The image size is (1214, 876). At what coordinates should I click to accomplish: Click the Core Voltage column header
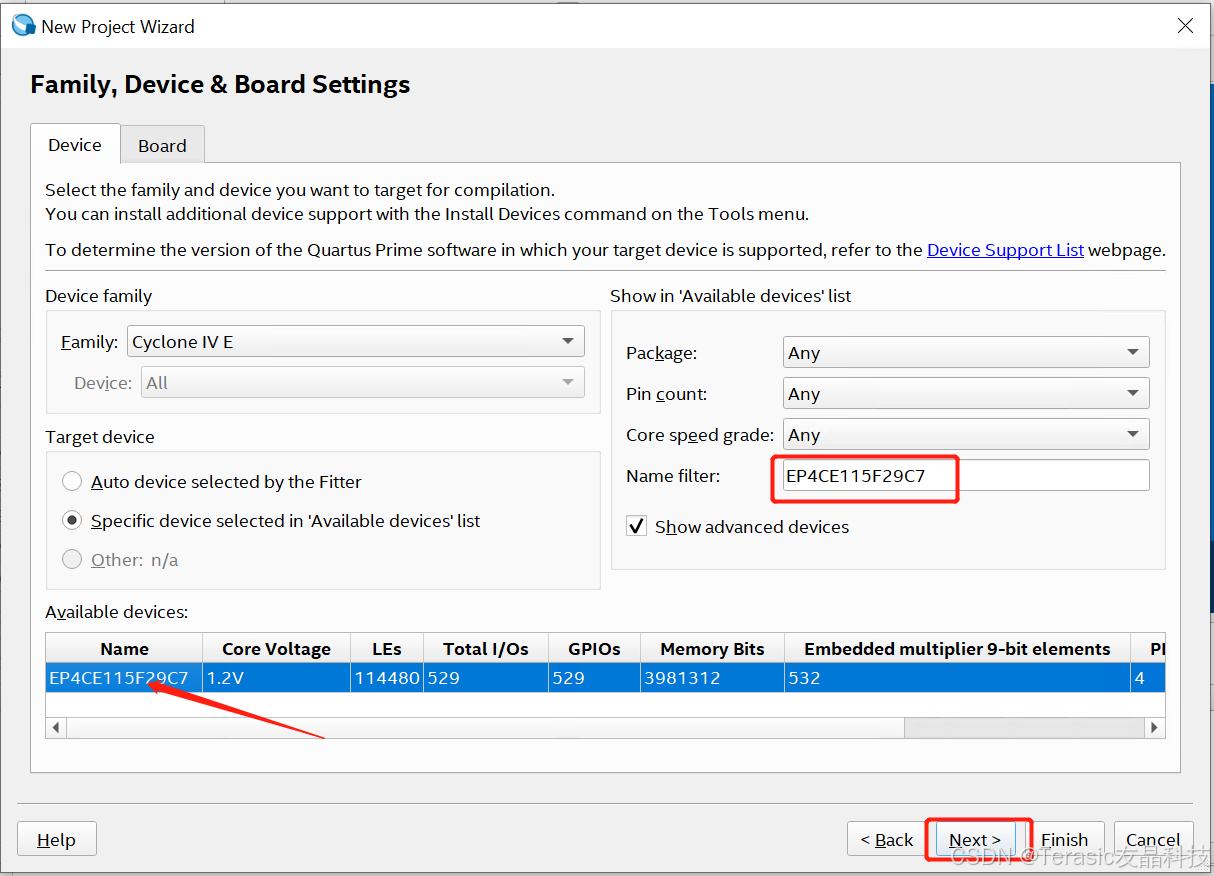(276, 648)
